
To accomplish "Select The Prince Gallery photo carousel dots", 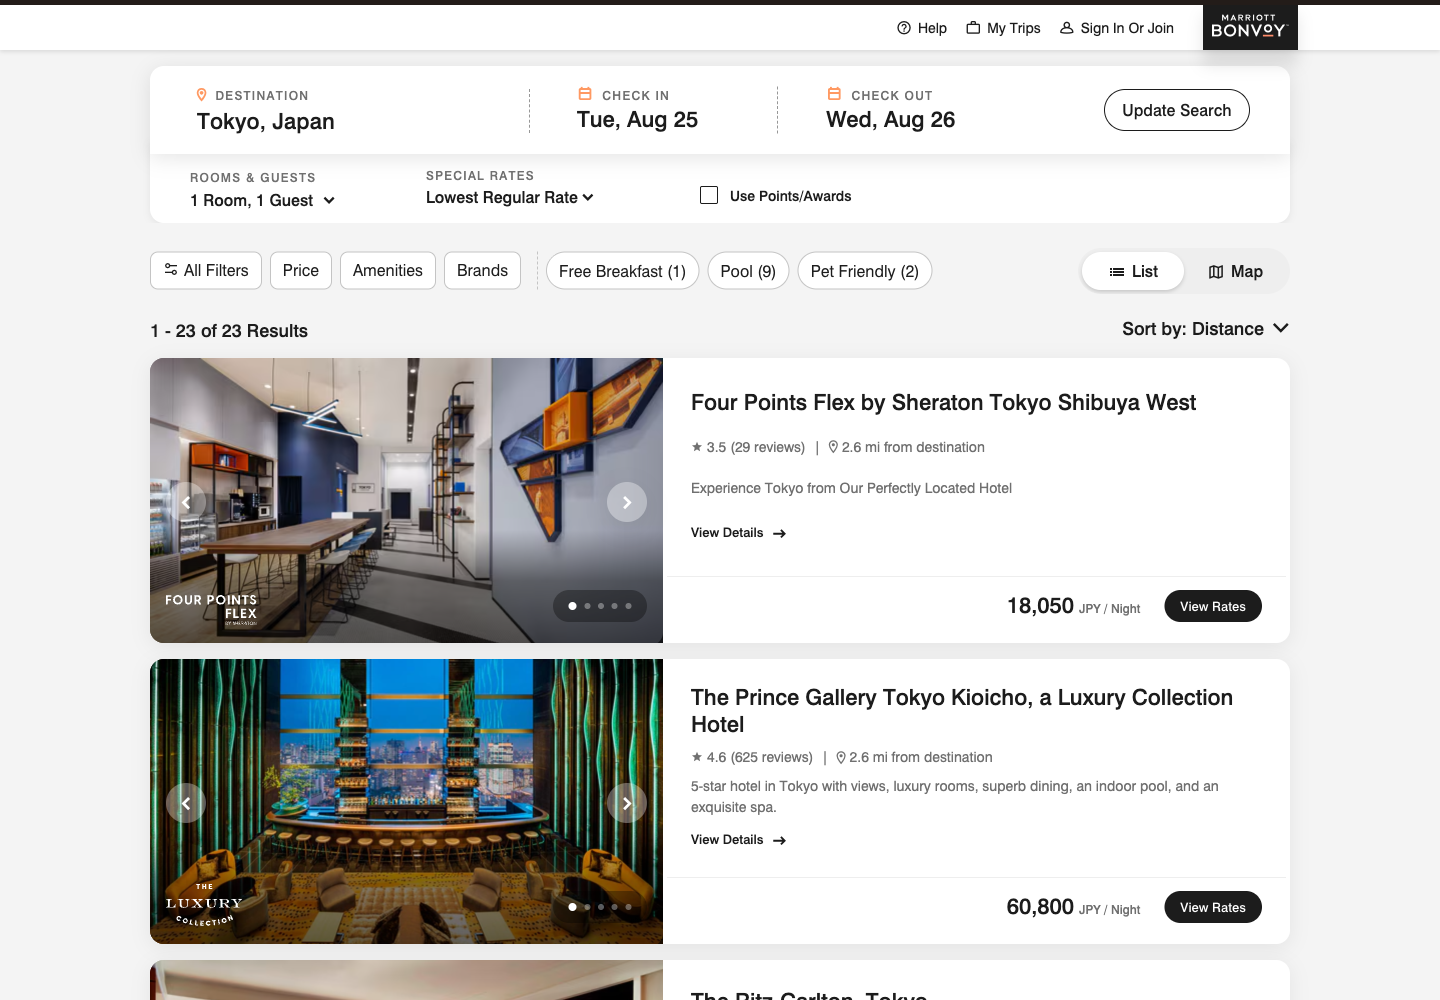I will (x=600, y=907).
